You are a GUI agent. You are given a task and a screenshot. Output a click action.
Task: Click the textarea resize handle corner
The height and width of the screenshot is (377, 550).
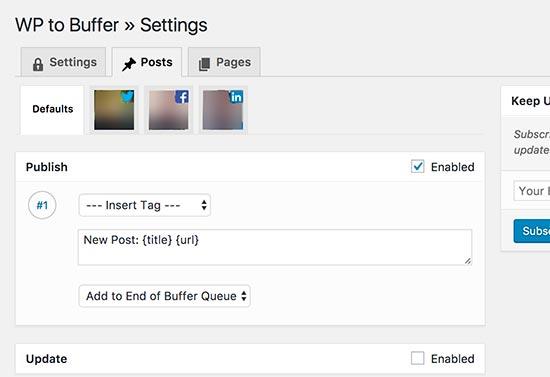[468, 261]
